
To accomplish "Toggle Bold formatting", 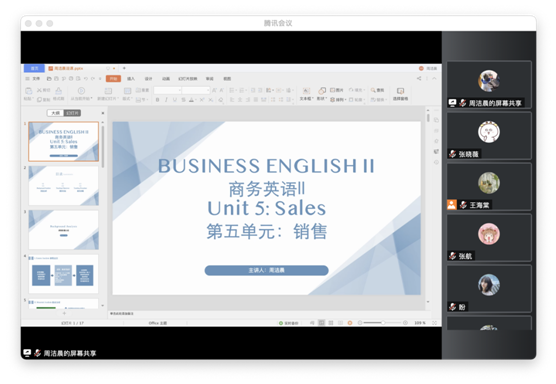I will pos(157,100).
